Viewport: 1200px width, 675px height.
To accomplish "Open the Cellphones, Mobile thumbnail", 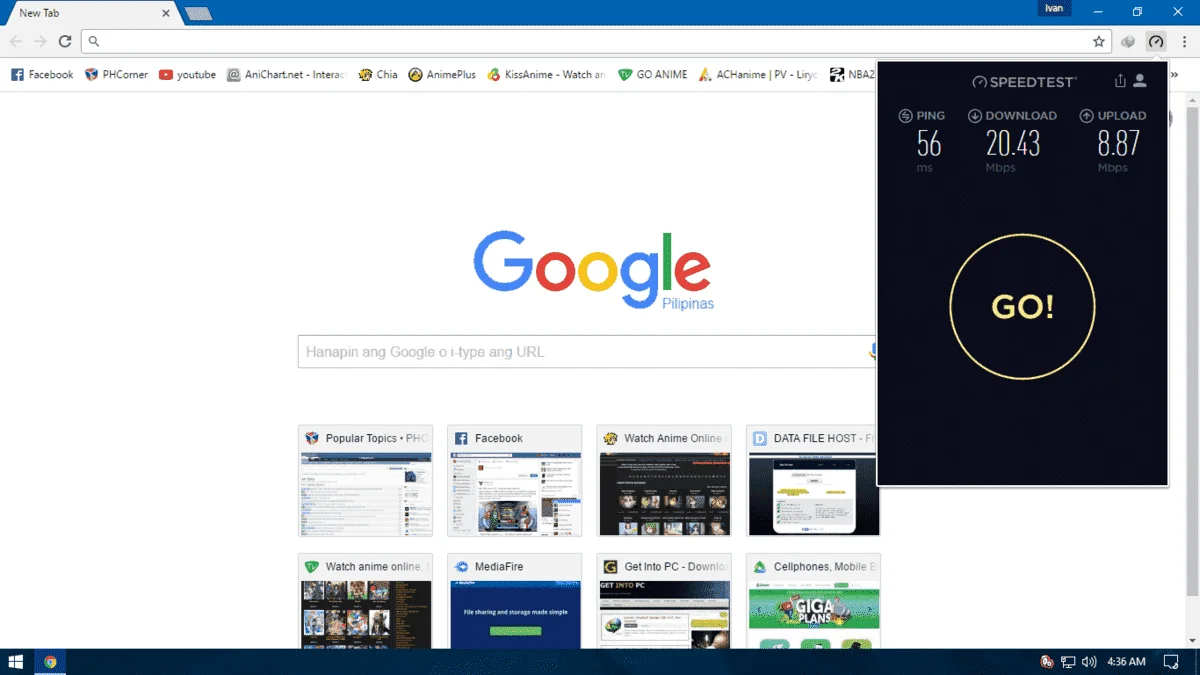I will (x=813, y=601).
